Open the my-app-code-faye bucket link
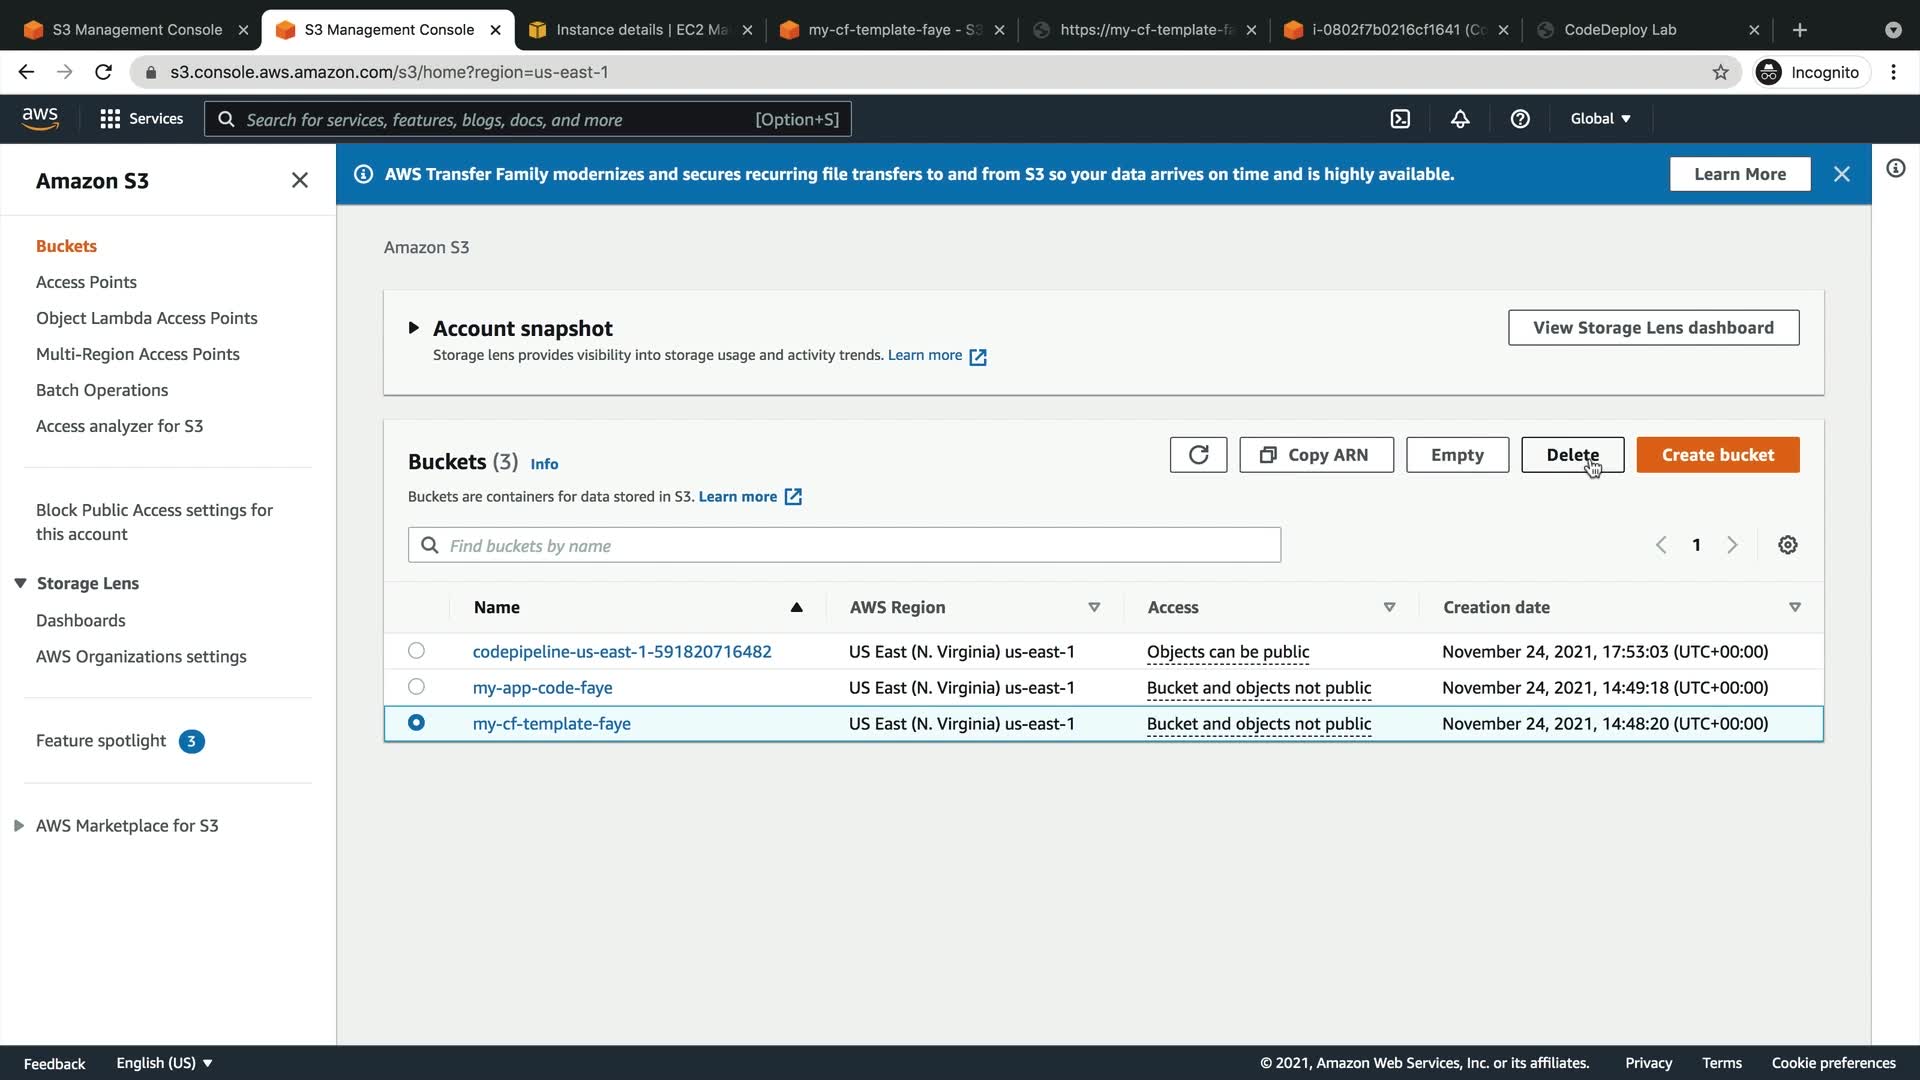The width and height of the screenshot is (1920, 1080). click(542, 688)
